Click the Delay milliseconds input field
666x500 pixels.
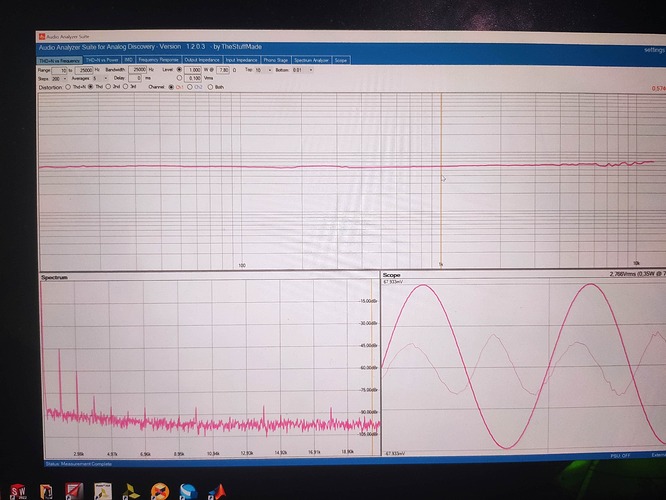point(135,78)
